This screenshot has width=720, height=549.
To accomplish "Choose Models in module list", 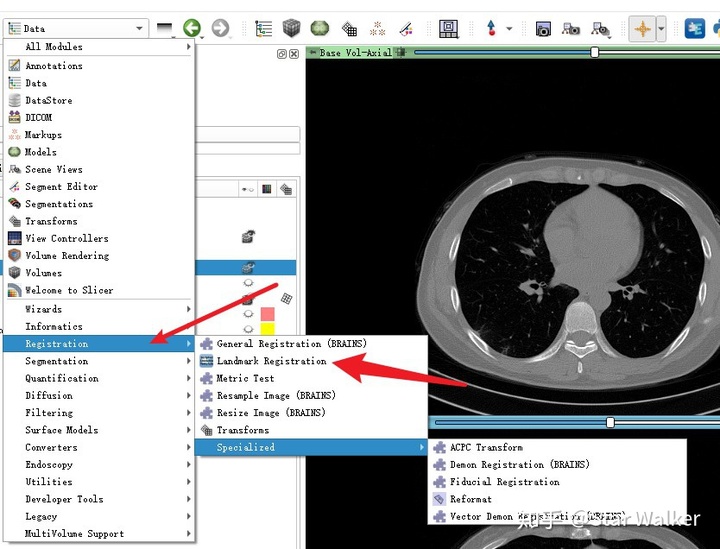I will click(x=99, y=152).
